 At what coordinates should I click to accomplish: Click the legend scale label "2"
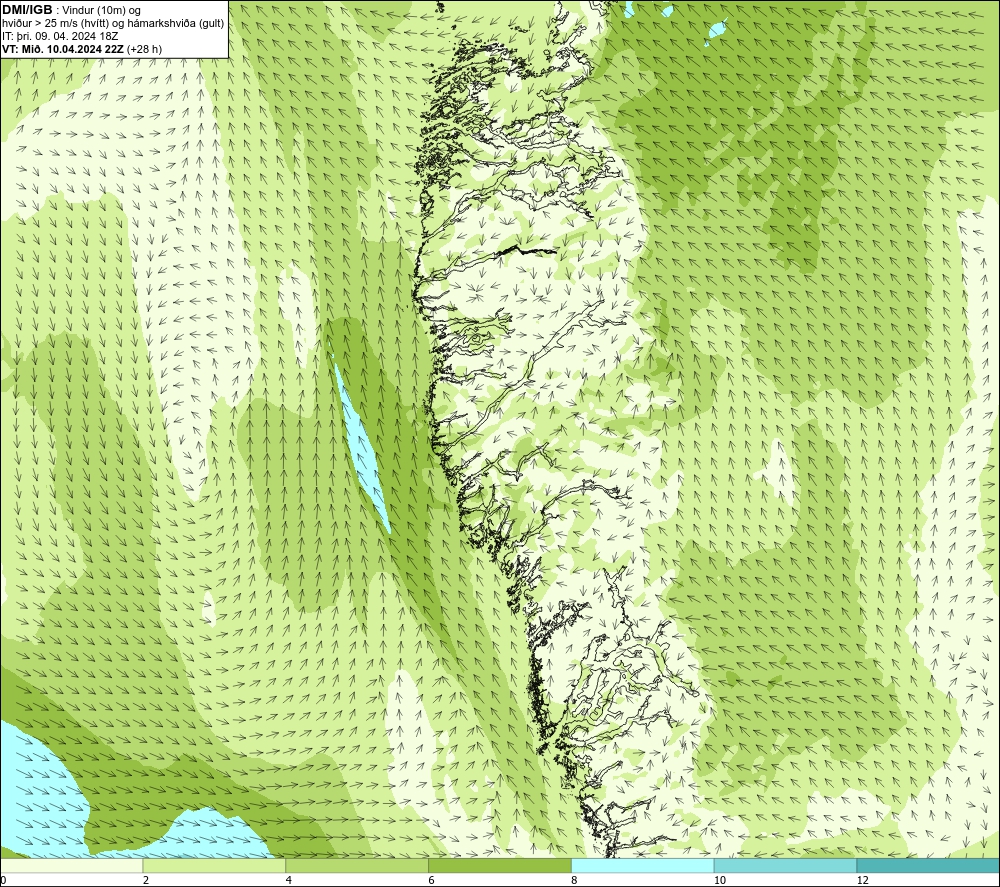(x=146, y=880)
